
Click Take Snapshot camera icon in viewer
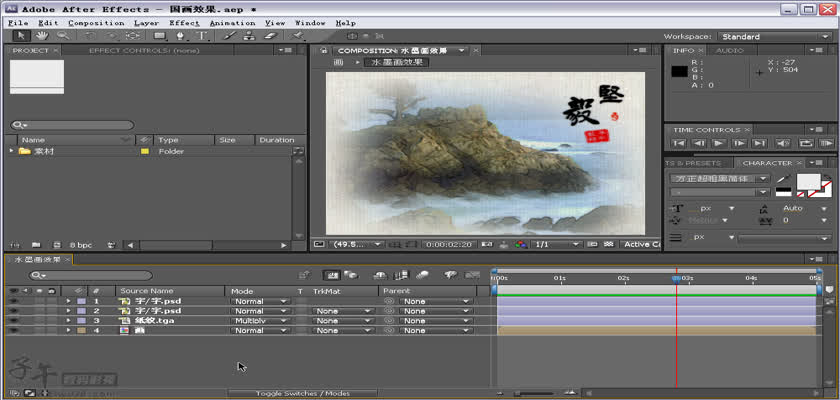(487, 244)
